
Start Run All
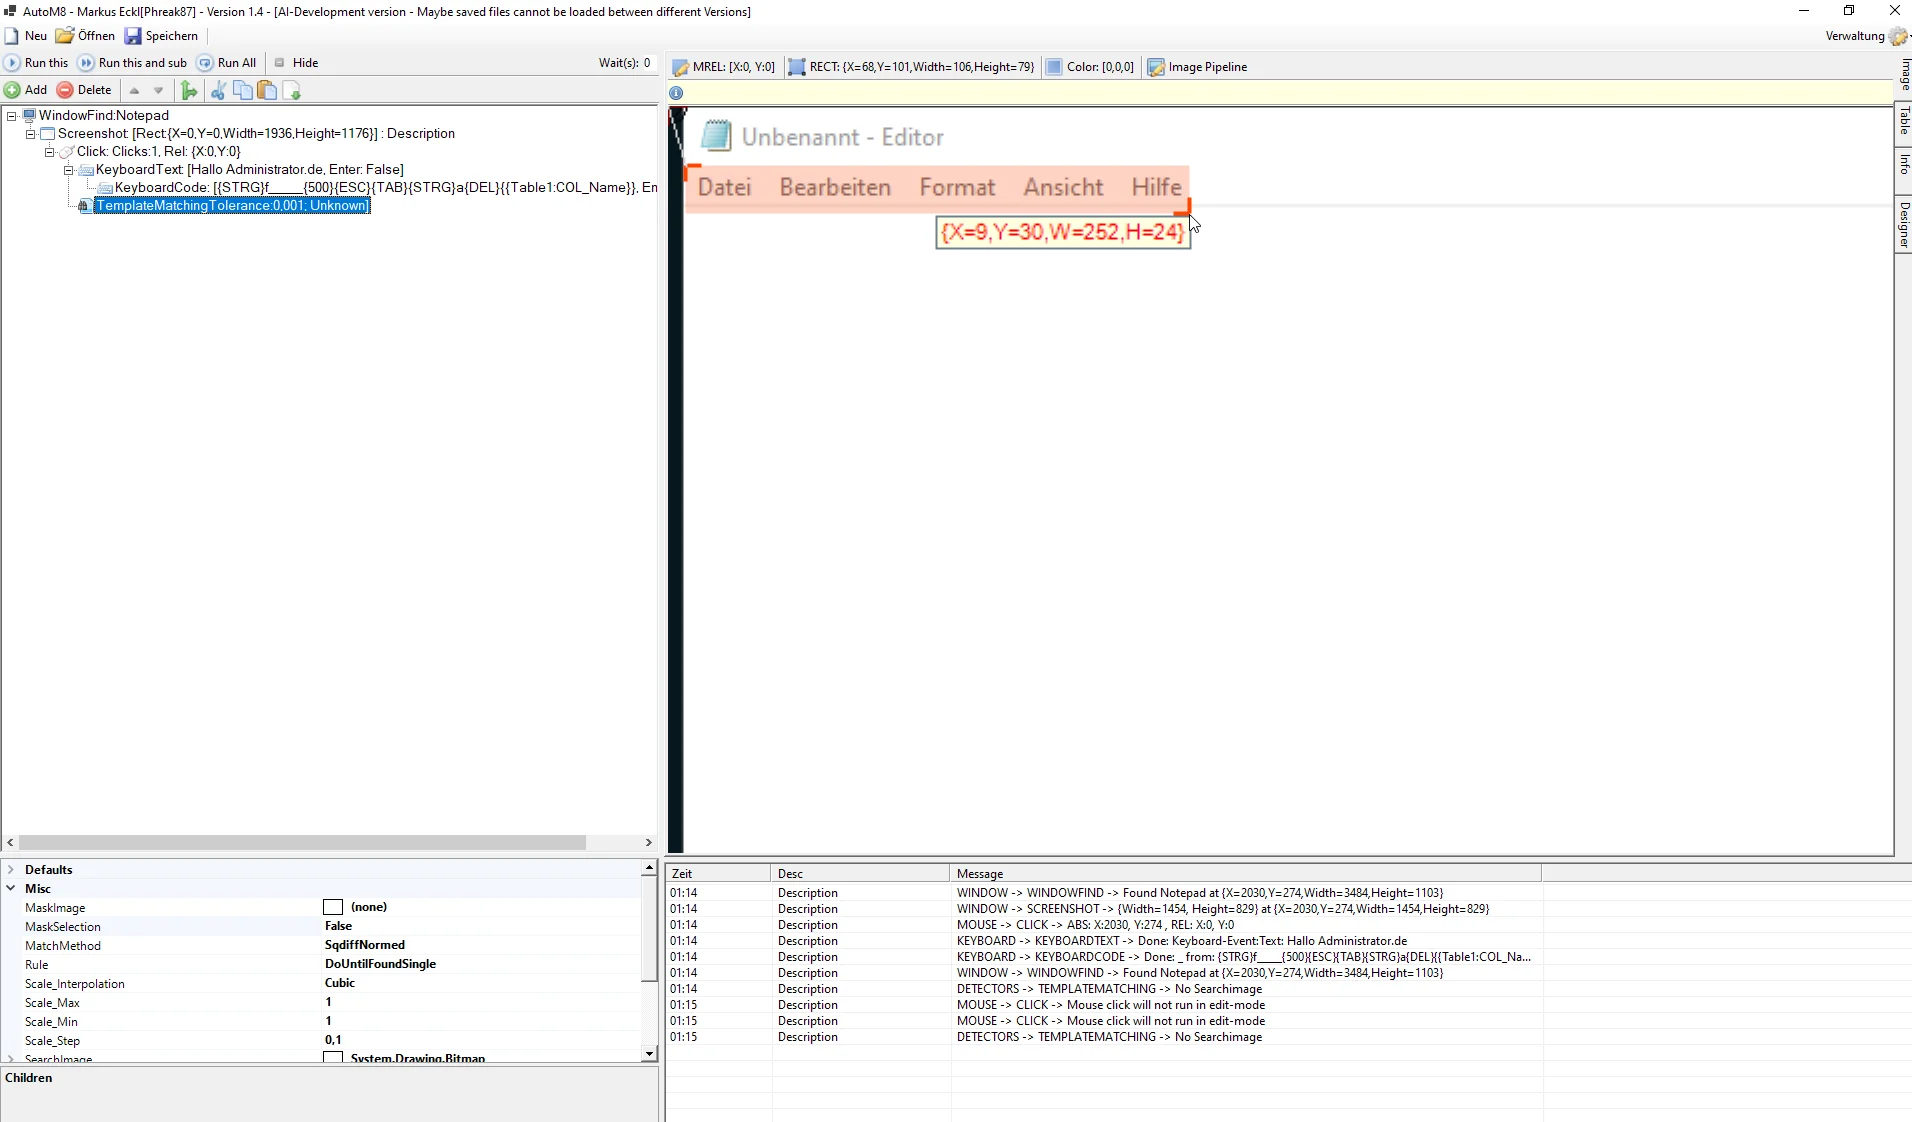227,63
